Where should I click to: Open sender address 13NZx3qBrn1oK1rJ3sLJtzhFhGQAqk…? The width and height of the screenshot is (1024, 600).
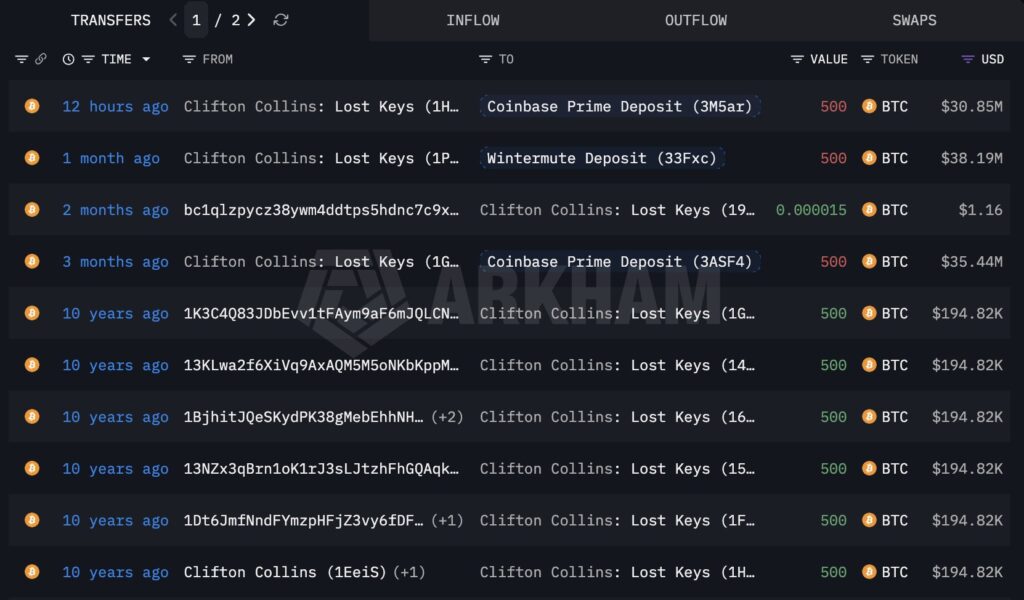click(321, 469)
